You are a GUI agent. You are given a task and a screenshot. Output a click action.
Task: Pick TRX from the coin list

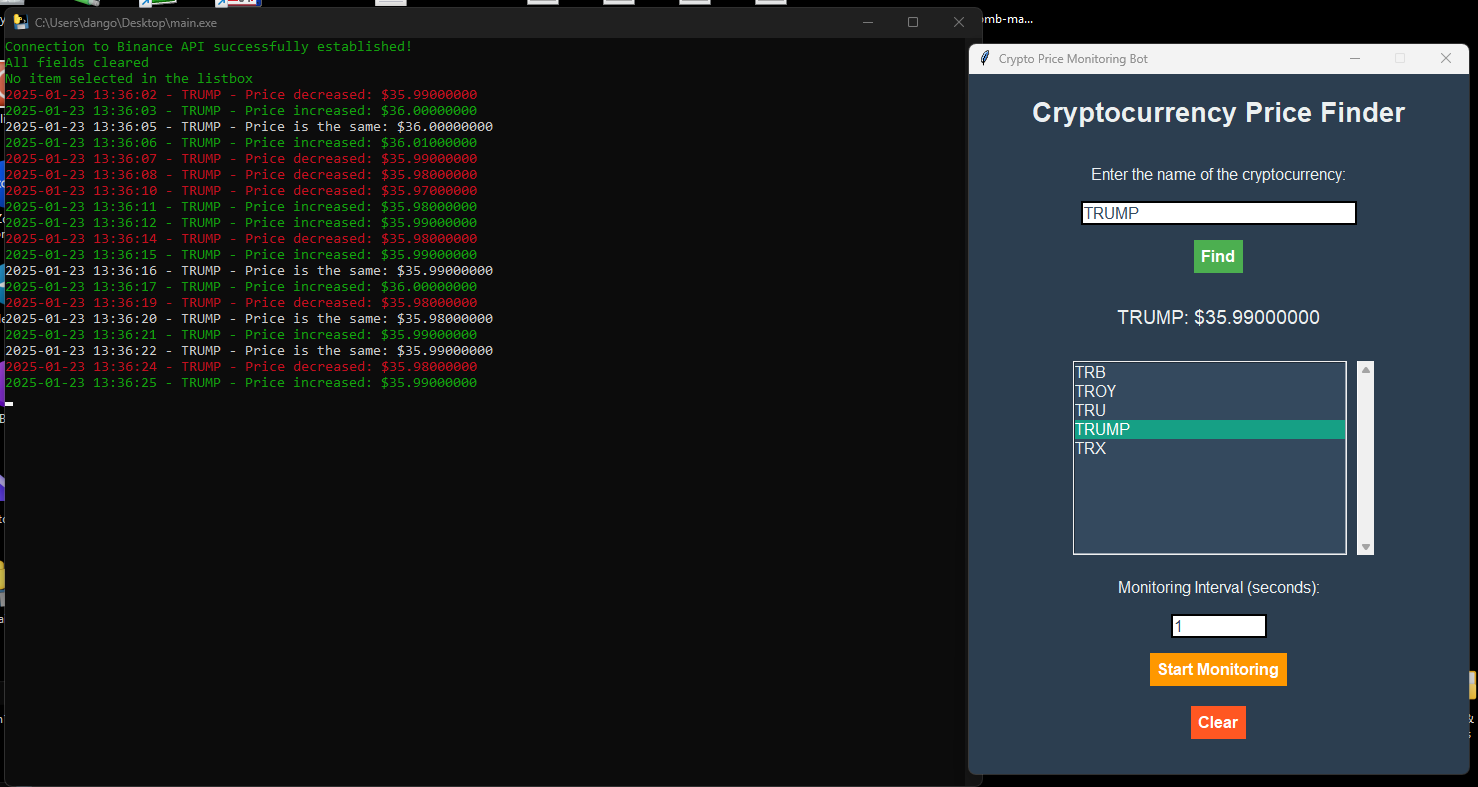tap(1210, 448)
